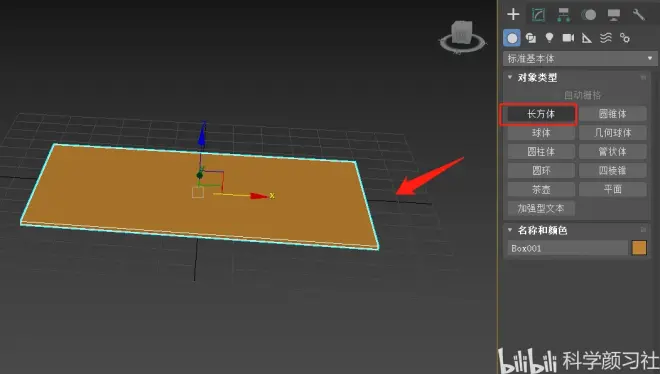Open the Utilities wrench icon
Viewport: 660px width, 374px height.
pos(639,15)
